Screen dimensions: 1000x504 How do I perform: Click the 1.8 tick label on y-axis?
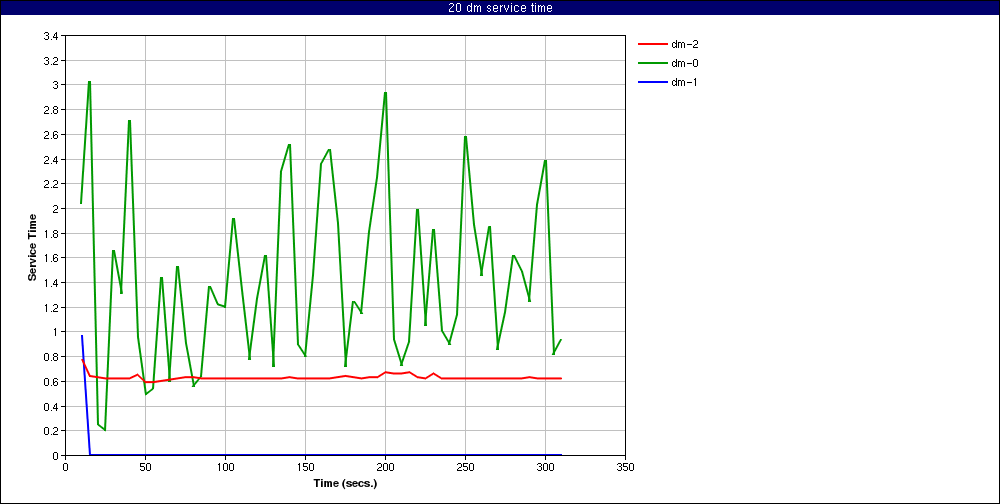[x=50, y=233]
